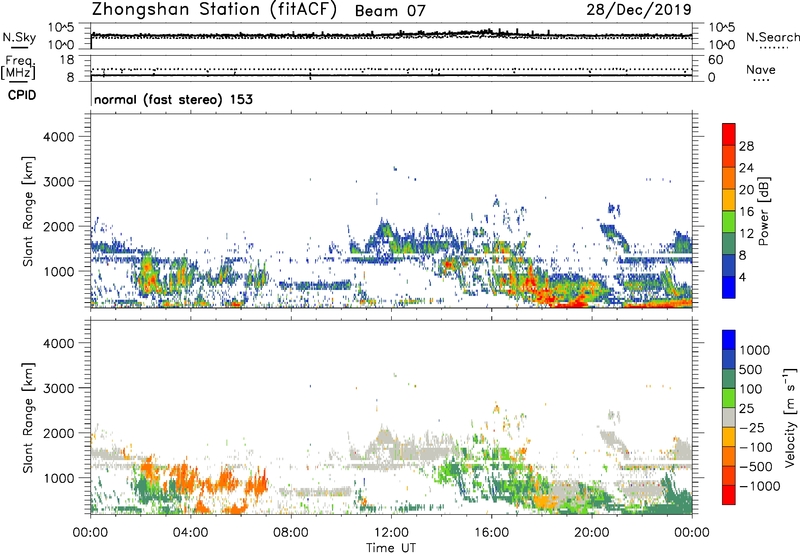Click the '20' value on power colorbar
Image resolution: width=800 pixels, height=554 pixels.
(746, 190)
